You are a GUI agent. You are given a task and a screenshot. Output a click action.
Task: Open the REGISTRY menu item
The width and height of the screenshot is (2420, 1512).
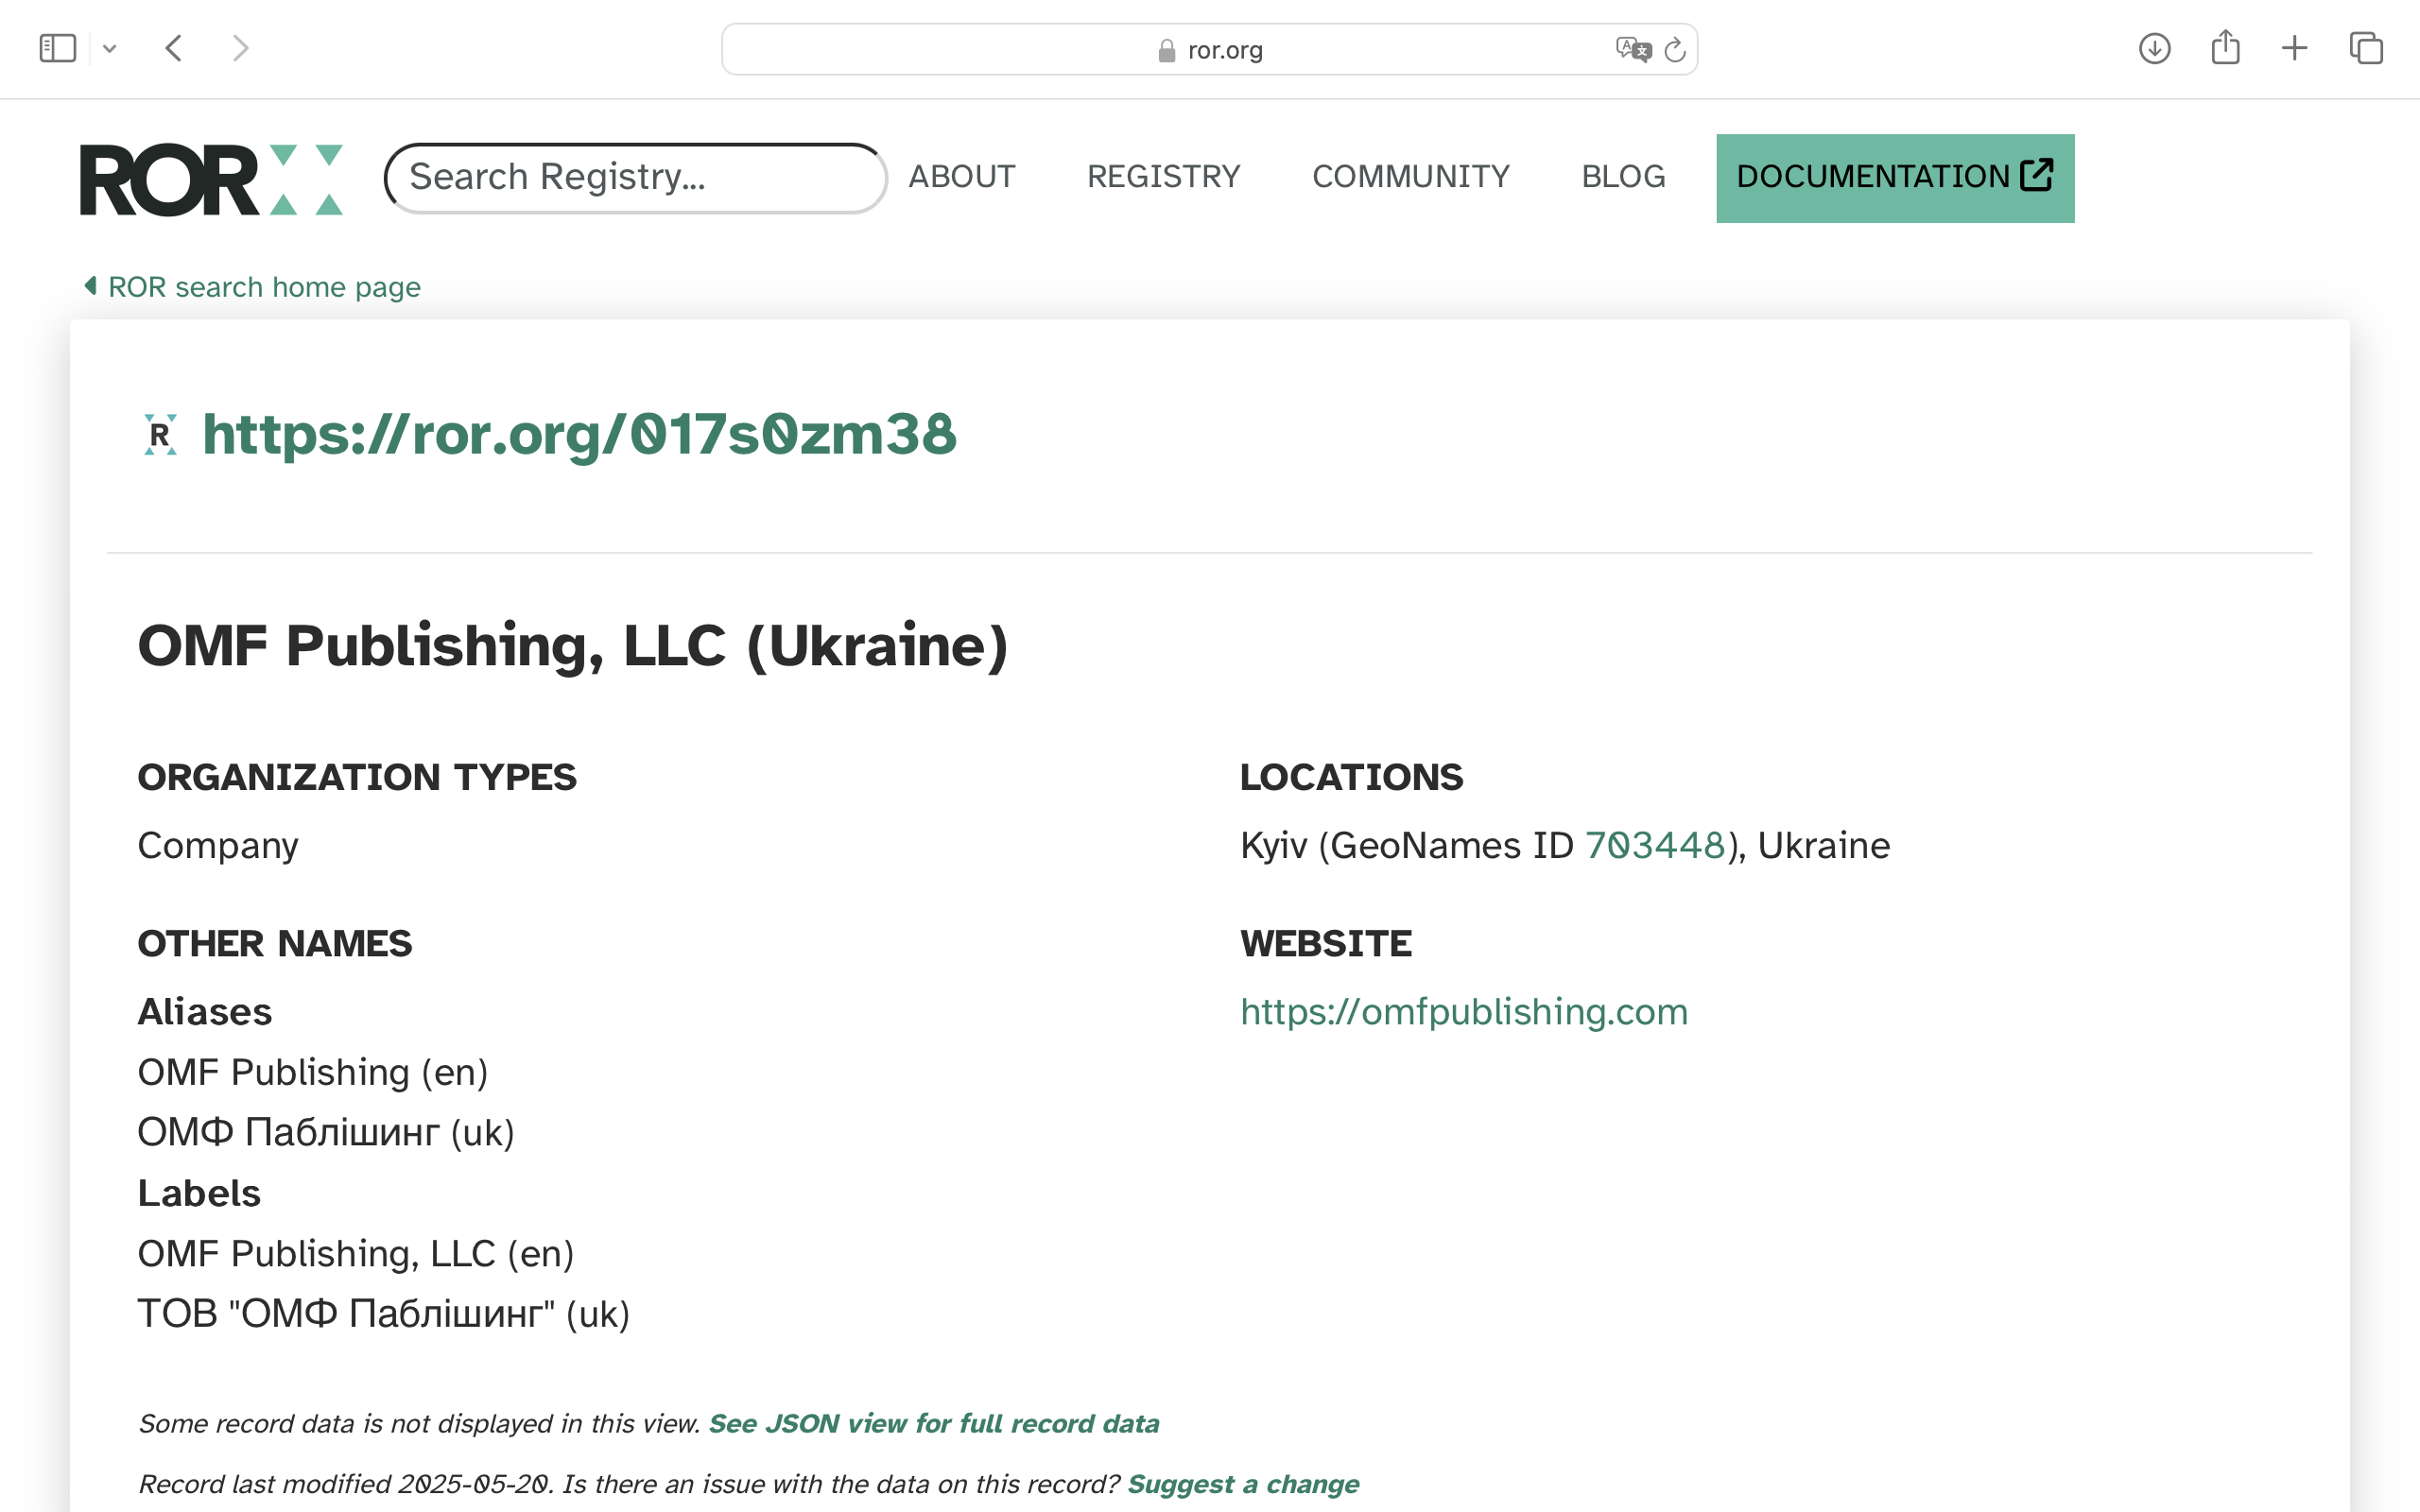pyautogui.click(x=1163, y=177)
